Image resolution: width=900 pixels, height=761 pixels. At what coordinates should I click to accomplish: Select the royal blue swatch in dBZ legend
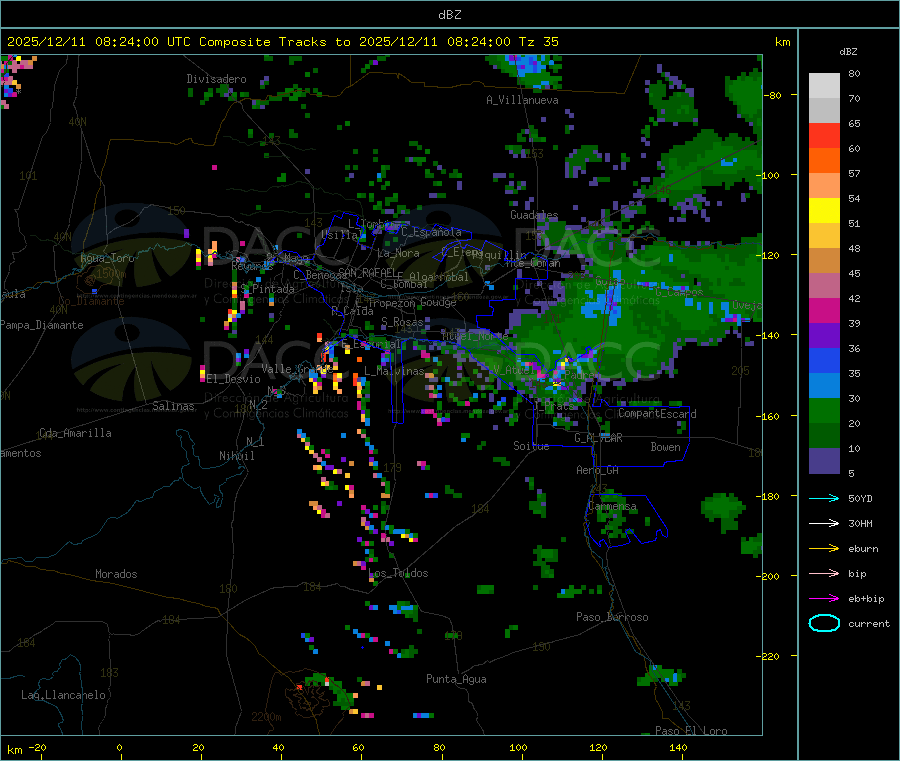pyautogui.click(x=824, y=360)
